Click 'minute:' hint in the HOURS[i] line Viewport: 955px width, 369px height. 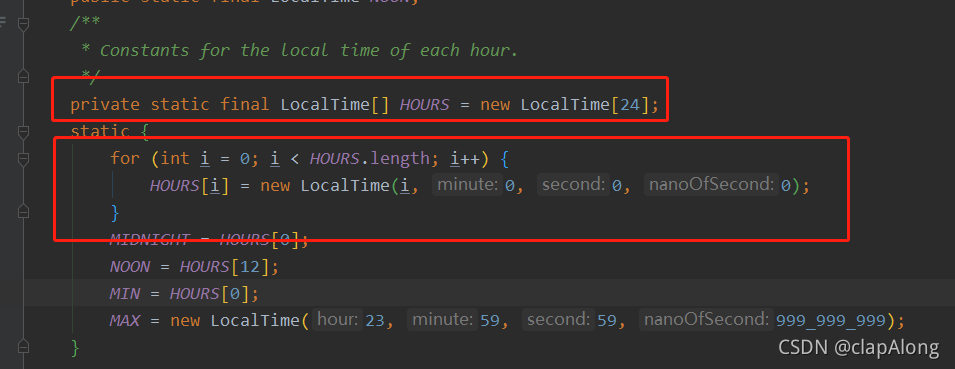click(x=468, y=184)
